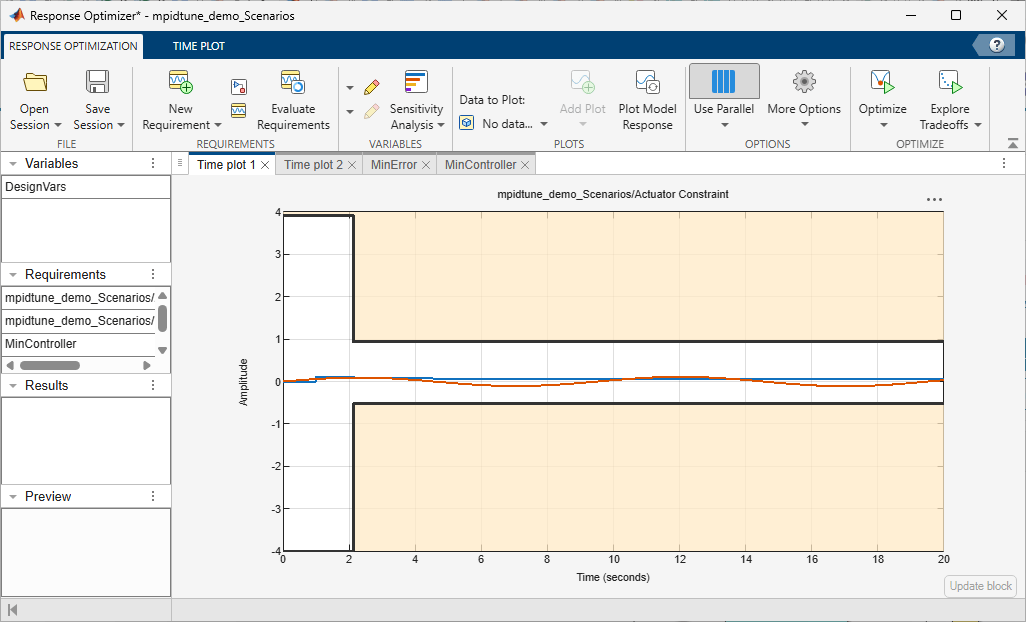Click the faded pencil uncertain variables icon
This screenshot has height=622, width=1026.
(372, 111)
